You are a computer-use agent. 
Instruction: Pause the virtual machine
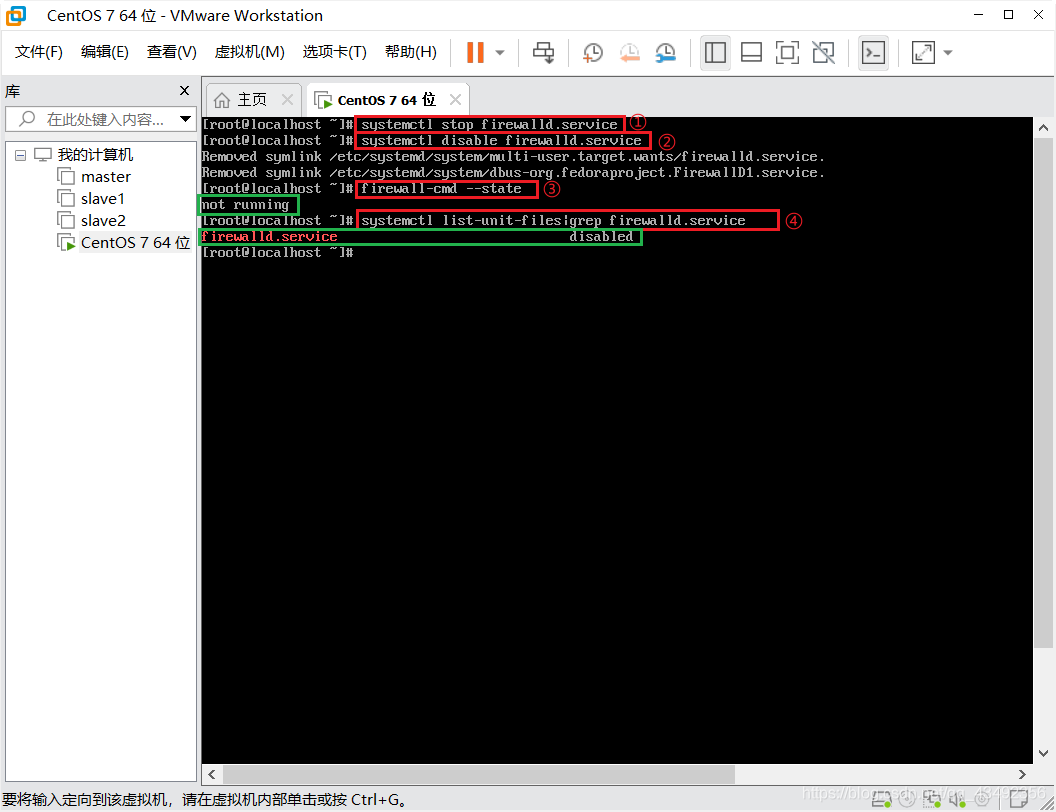click(475, 53)
